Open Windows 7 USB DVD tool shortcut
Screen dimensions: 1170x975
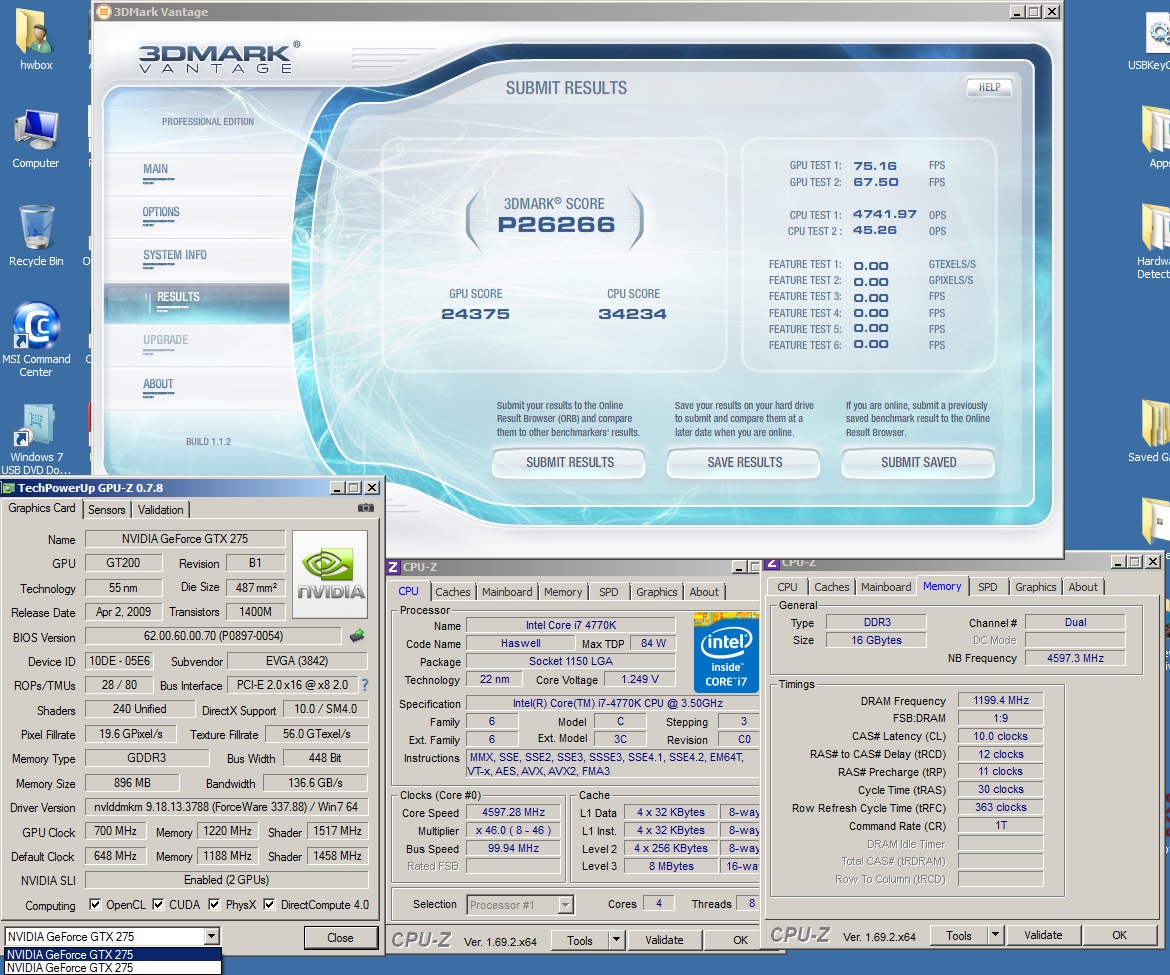[x=35, y=438]
